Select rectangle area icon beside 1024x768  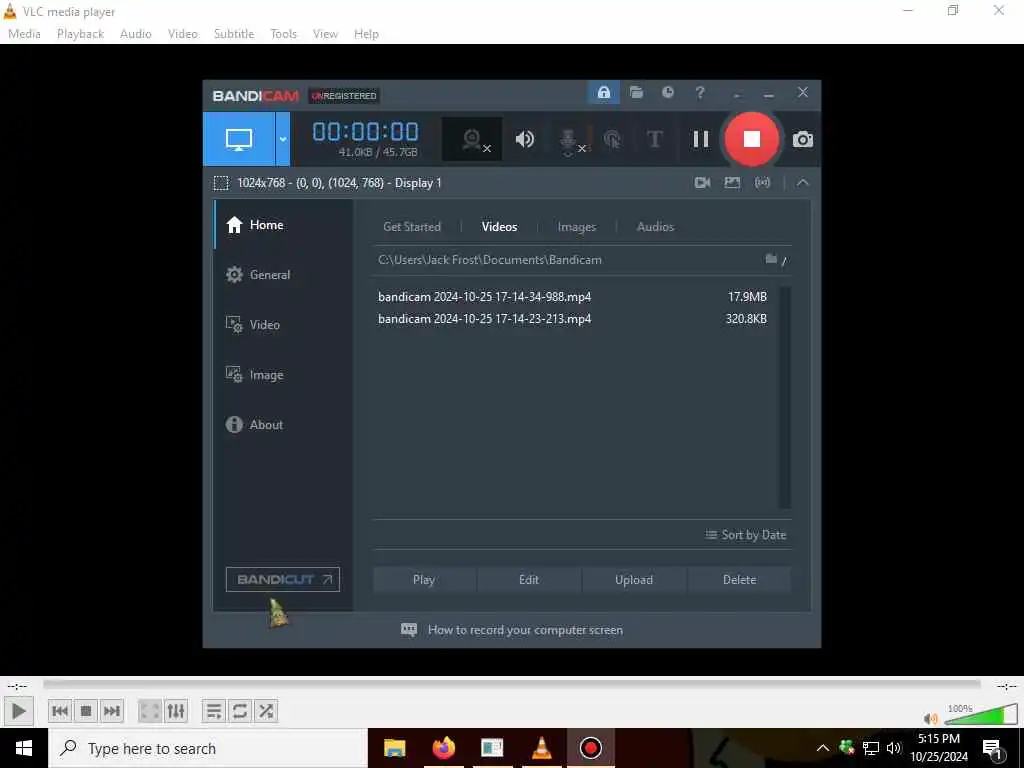tap(221, 183)
